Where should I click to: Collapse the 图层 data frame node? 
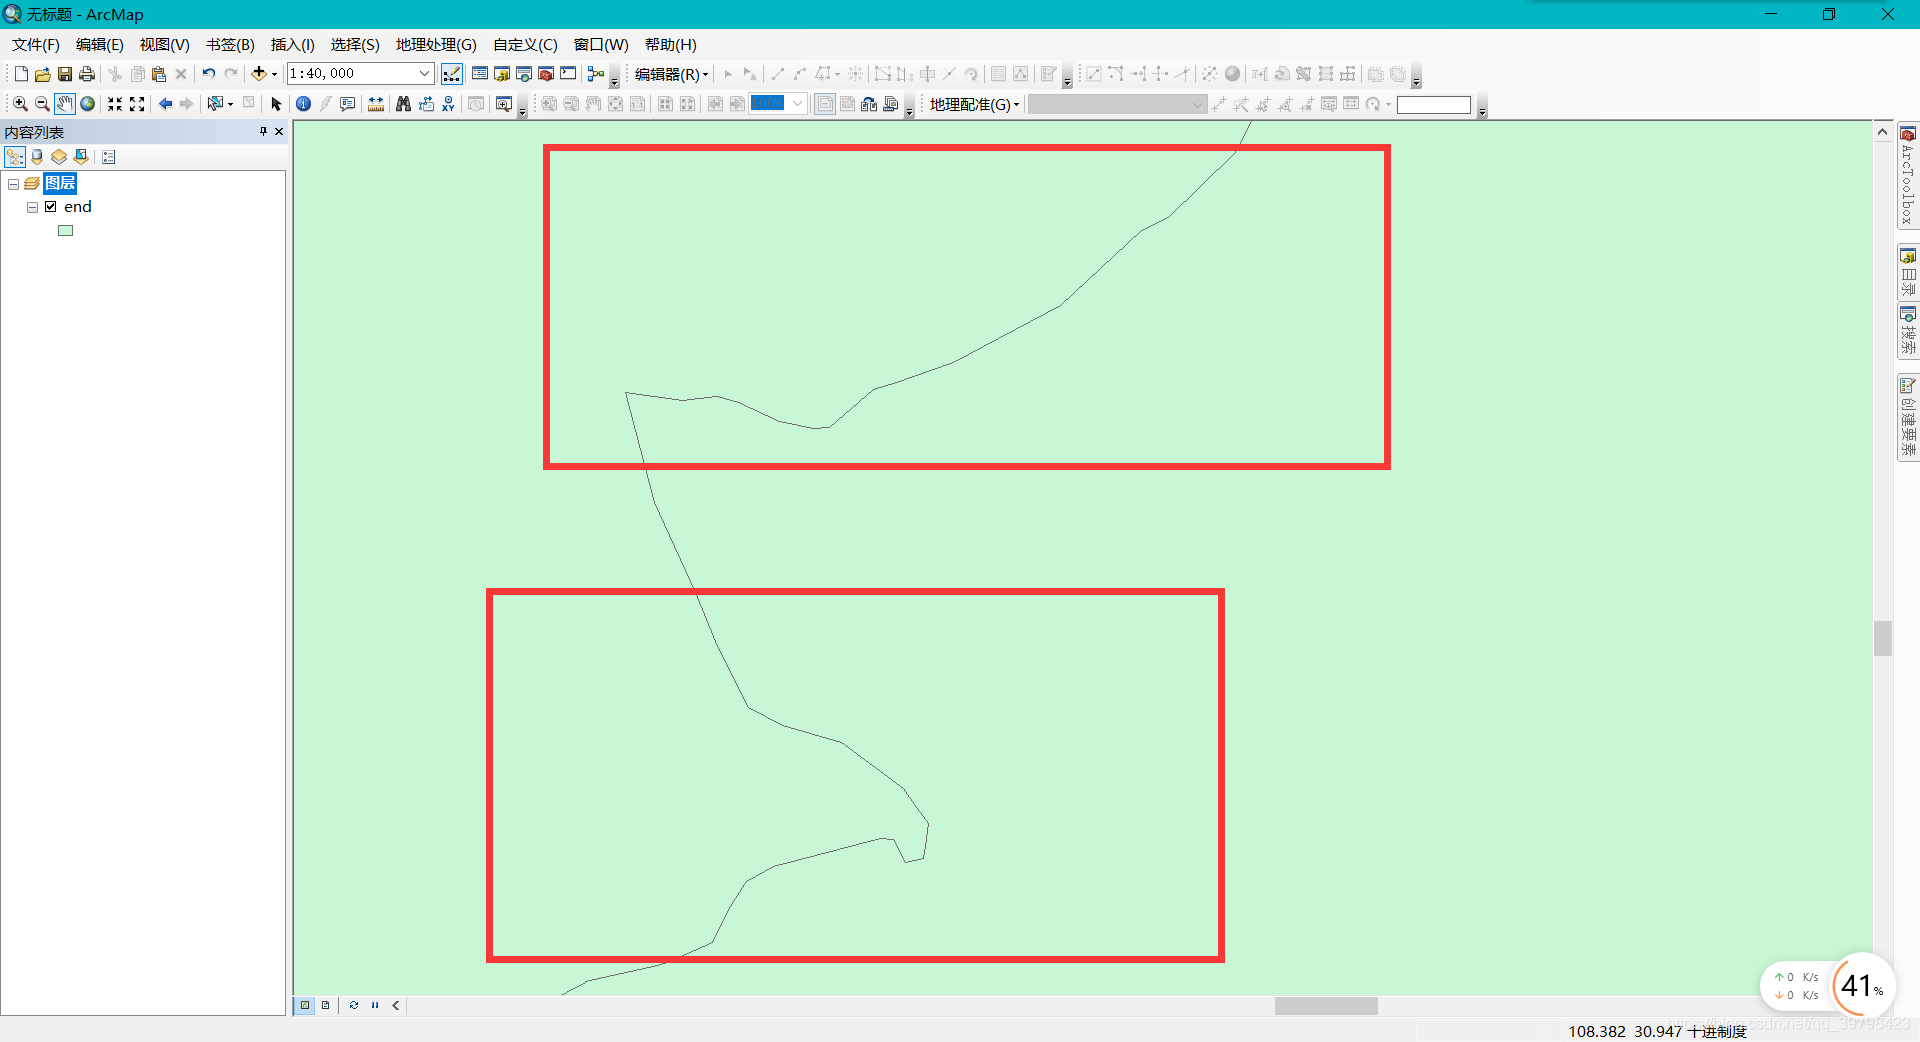pyautogui.click(x=13, y=184)
